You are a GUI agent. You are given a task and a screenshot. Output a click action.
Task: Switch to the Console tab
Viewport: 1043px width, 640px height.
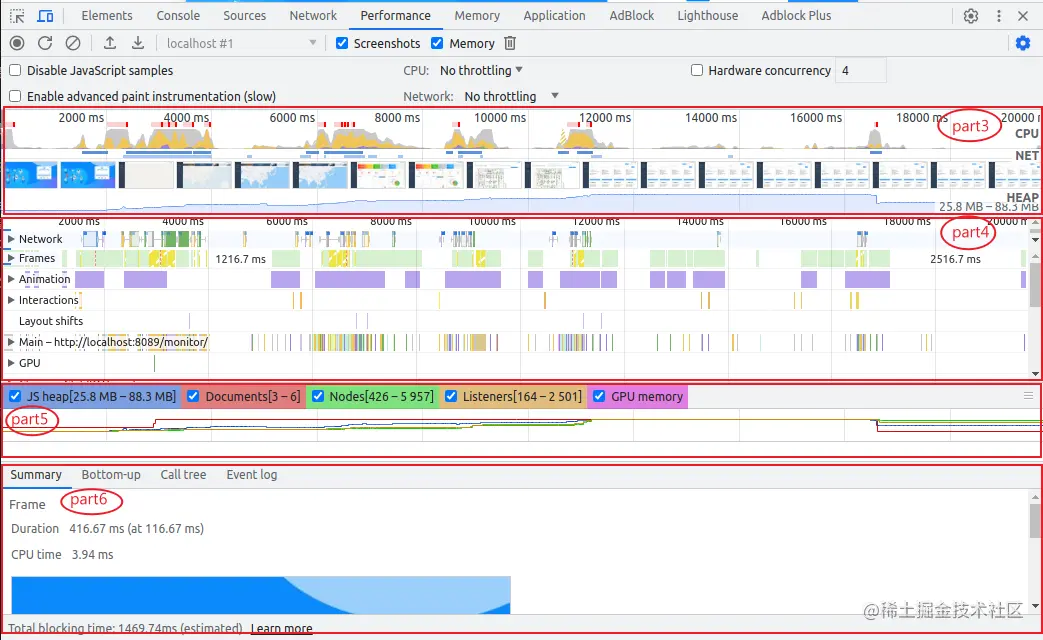[x=178, y=15]
